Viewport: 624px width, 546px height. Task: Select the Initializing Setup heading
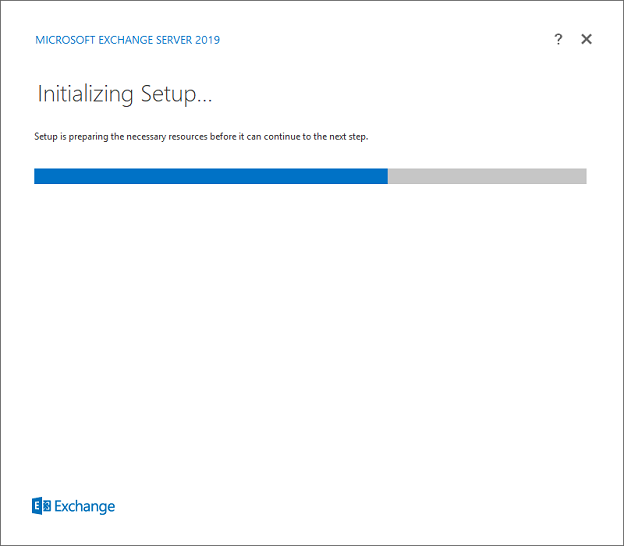[x=125, y=94]
